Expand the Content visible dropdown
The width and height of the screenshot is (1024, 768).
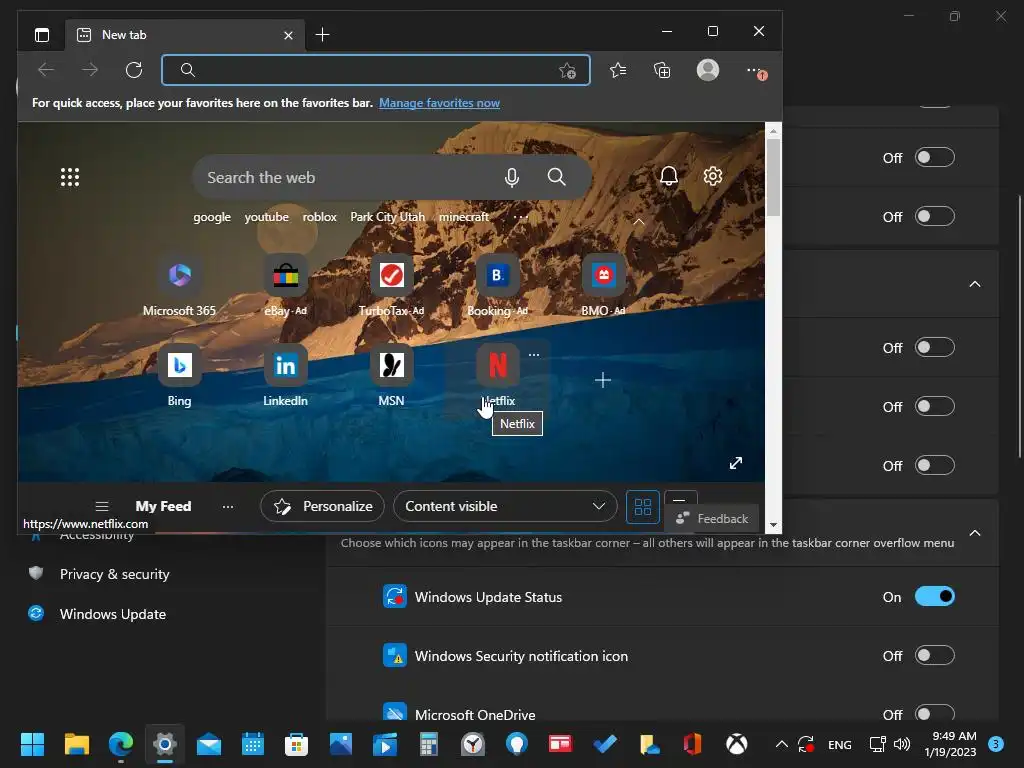click(505, 506)
